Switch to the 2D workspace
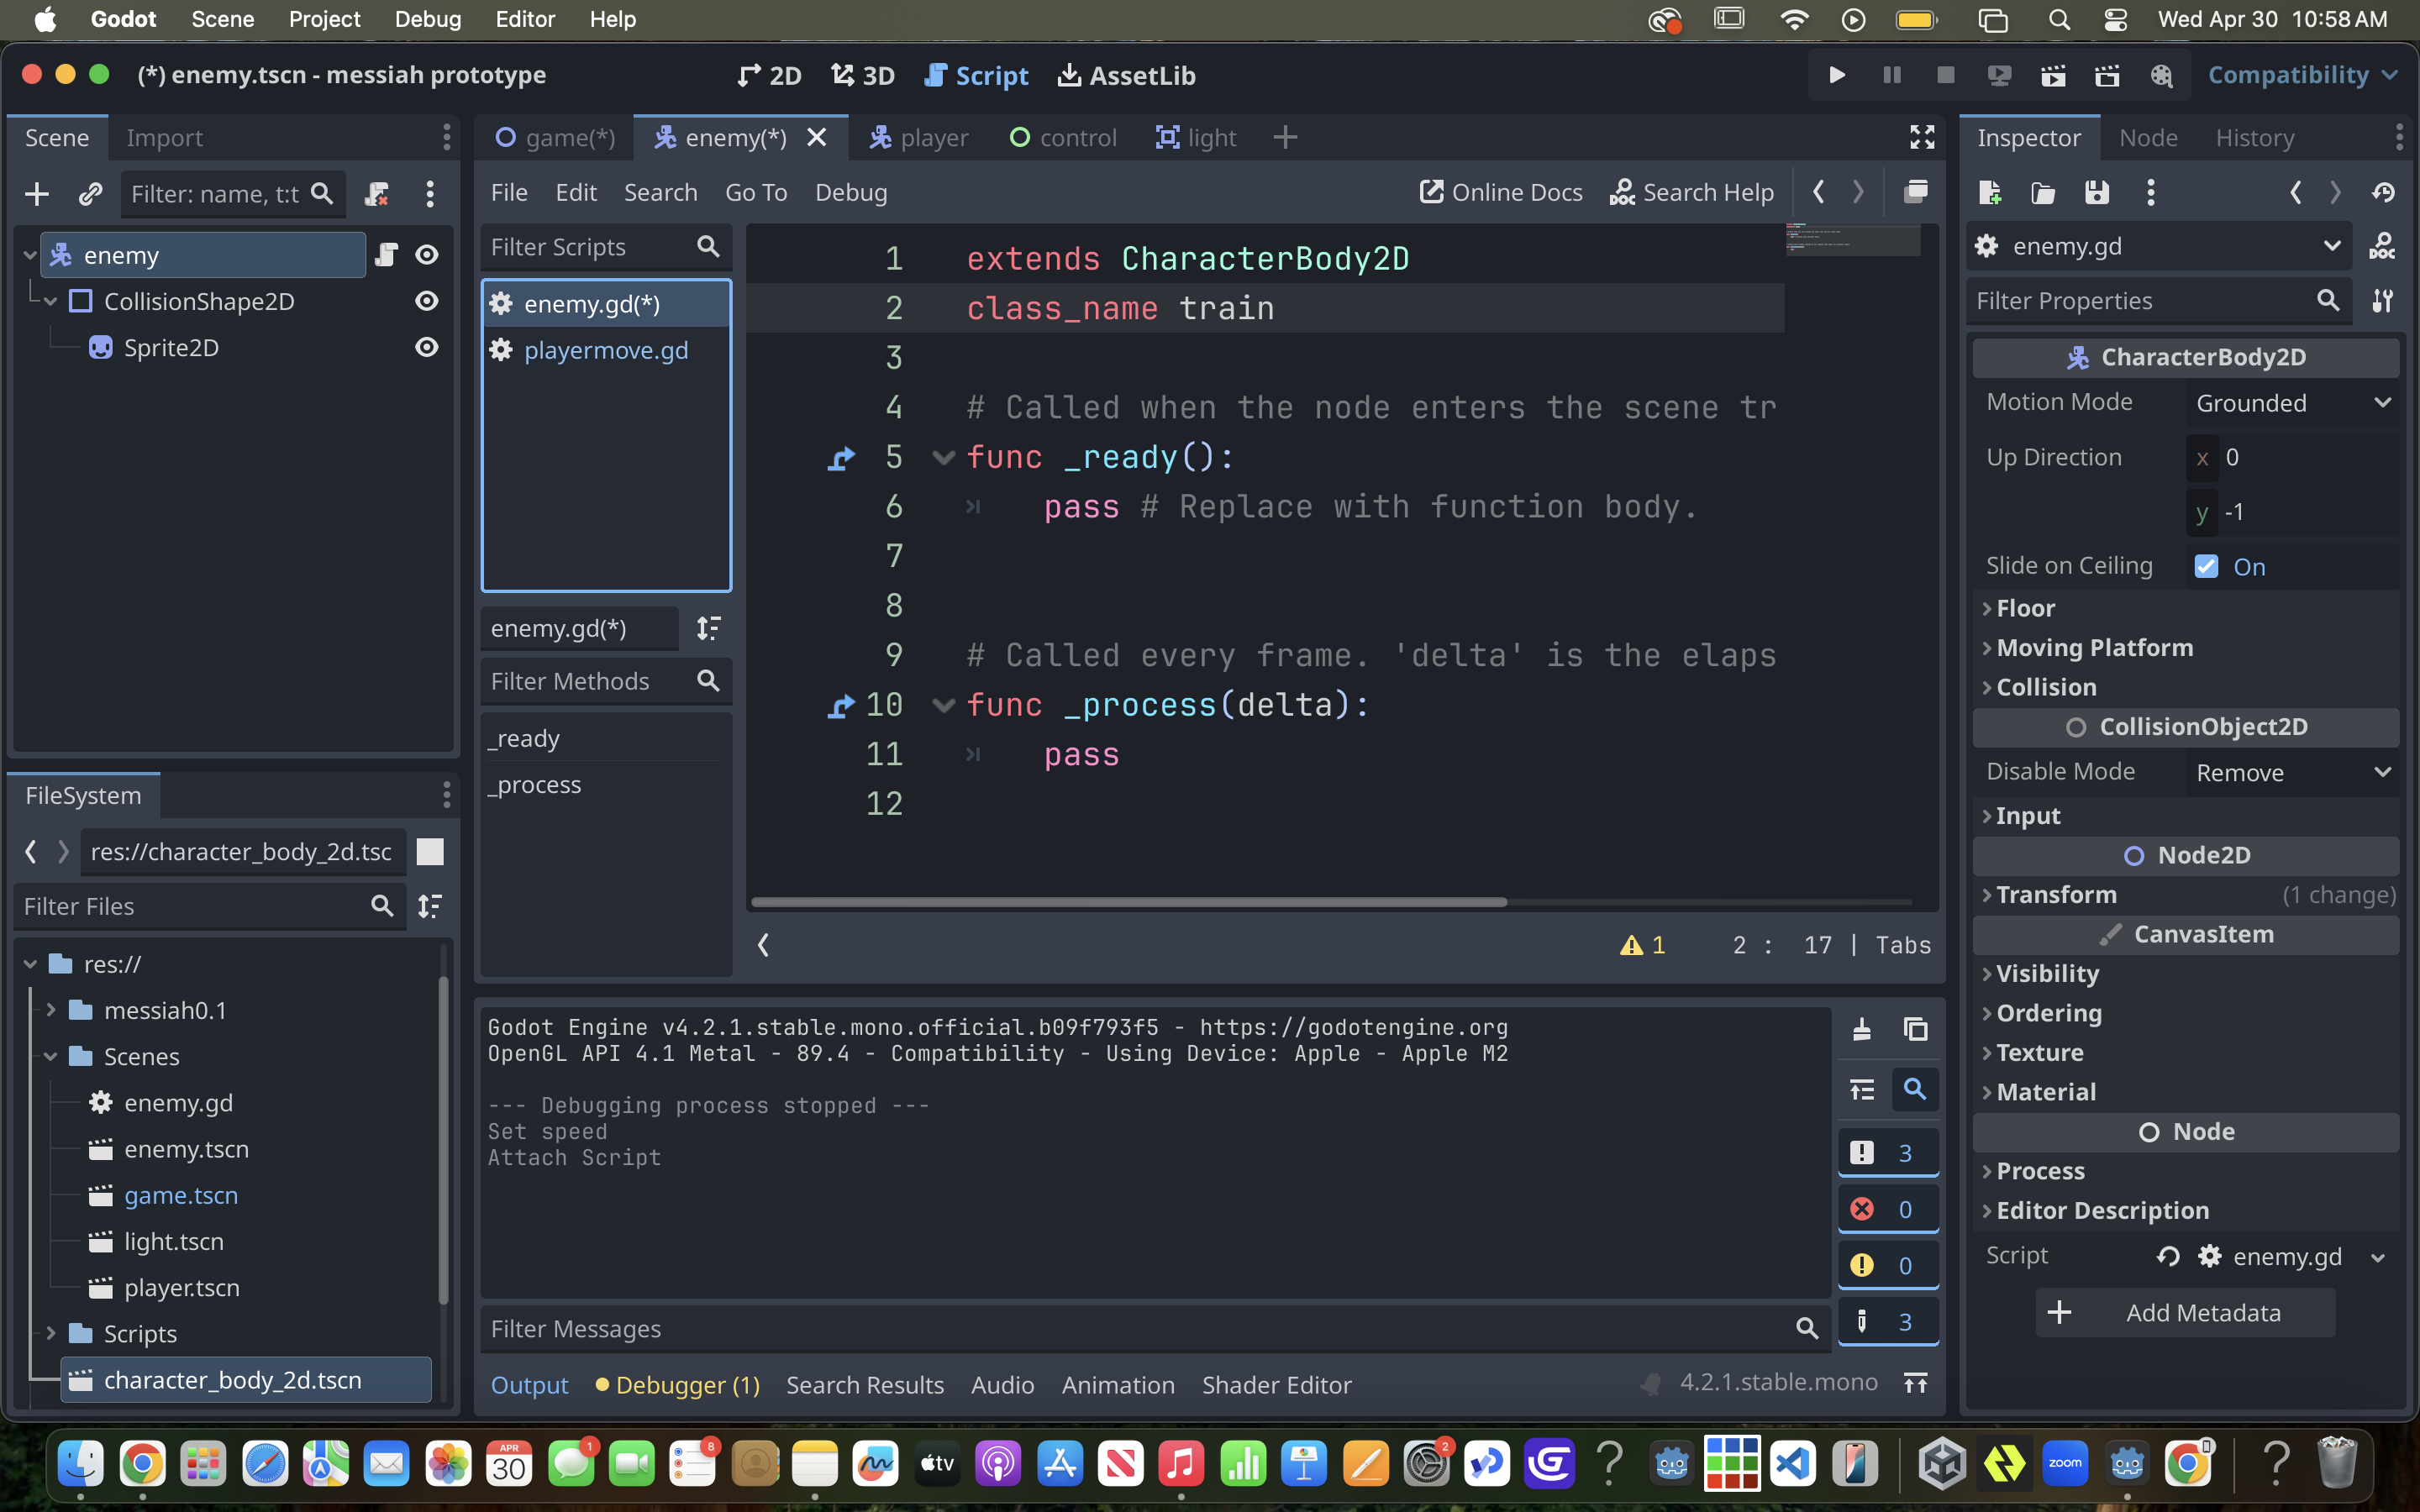 click(769, 76)
